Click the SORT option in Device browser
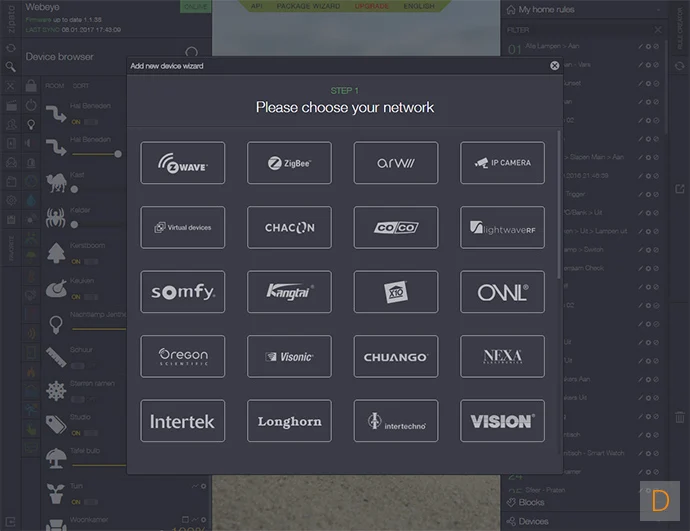Image resolution: width=690 pixels, height=531 pixels. pyautogui.click(x=81, y=86)
